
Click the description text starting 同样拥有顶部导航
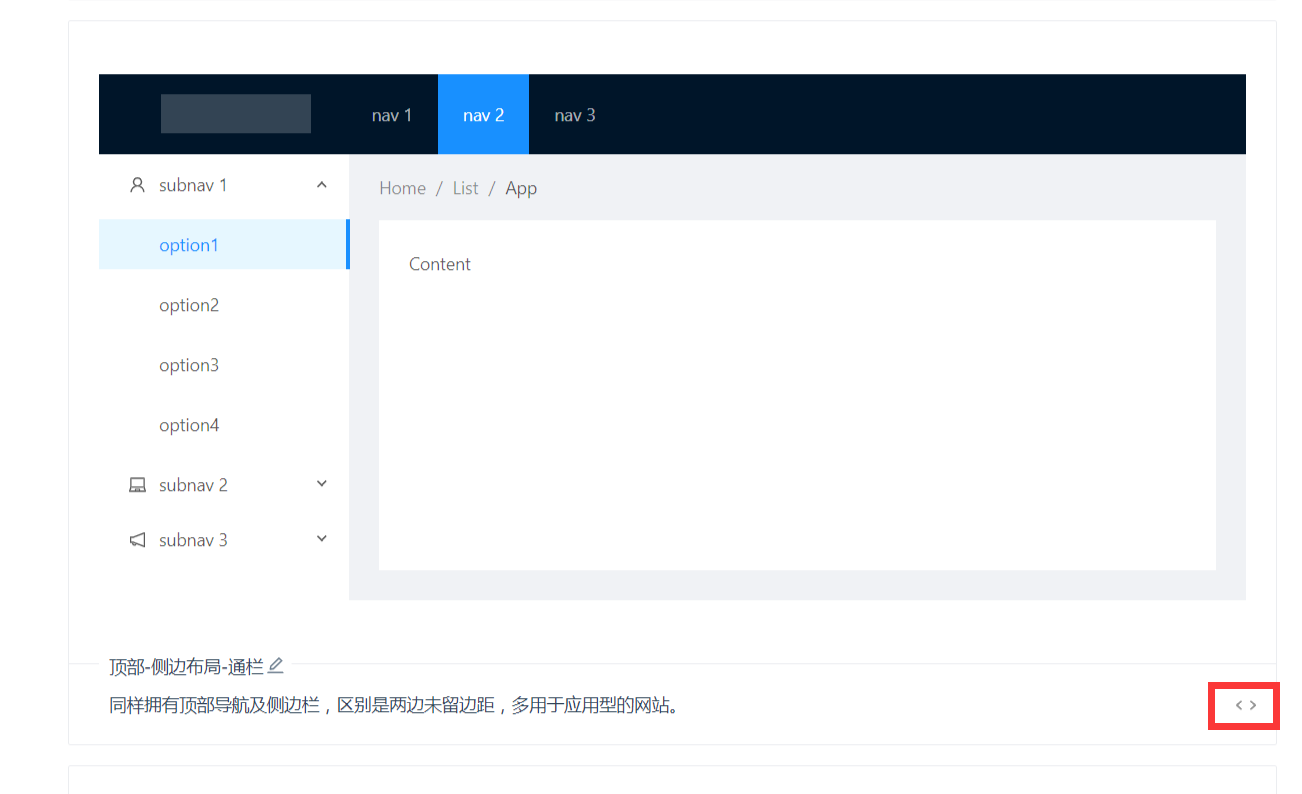[x=397, y=706]
